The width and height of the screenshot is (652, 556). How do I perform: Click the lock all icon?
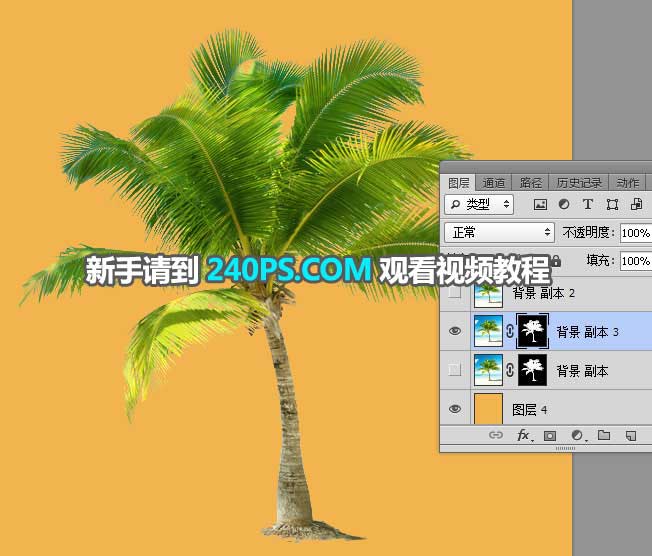tap(556, 262)
